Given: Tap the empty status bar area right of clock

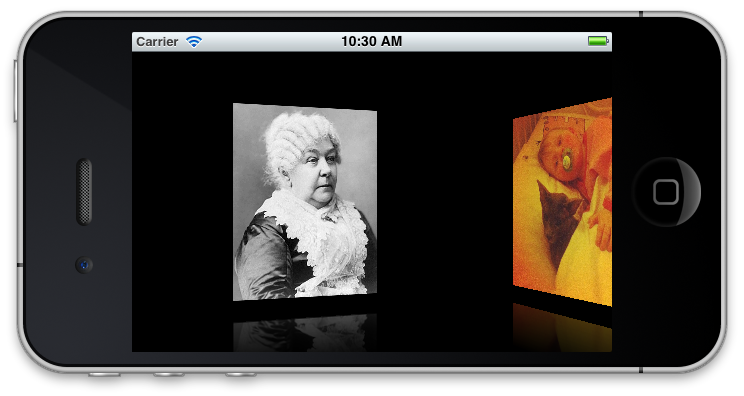Looking at the screenshot, I should click(x=493, y=42).
